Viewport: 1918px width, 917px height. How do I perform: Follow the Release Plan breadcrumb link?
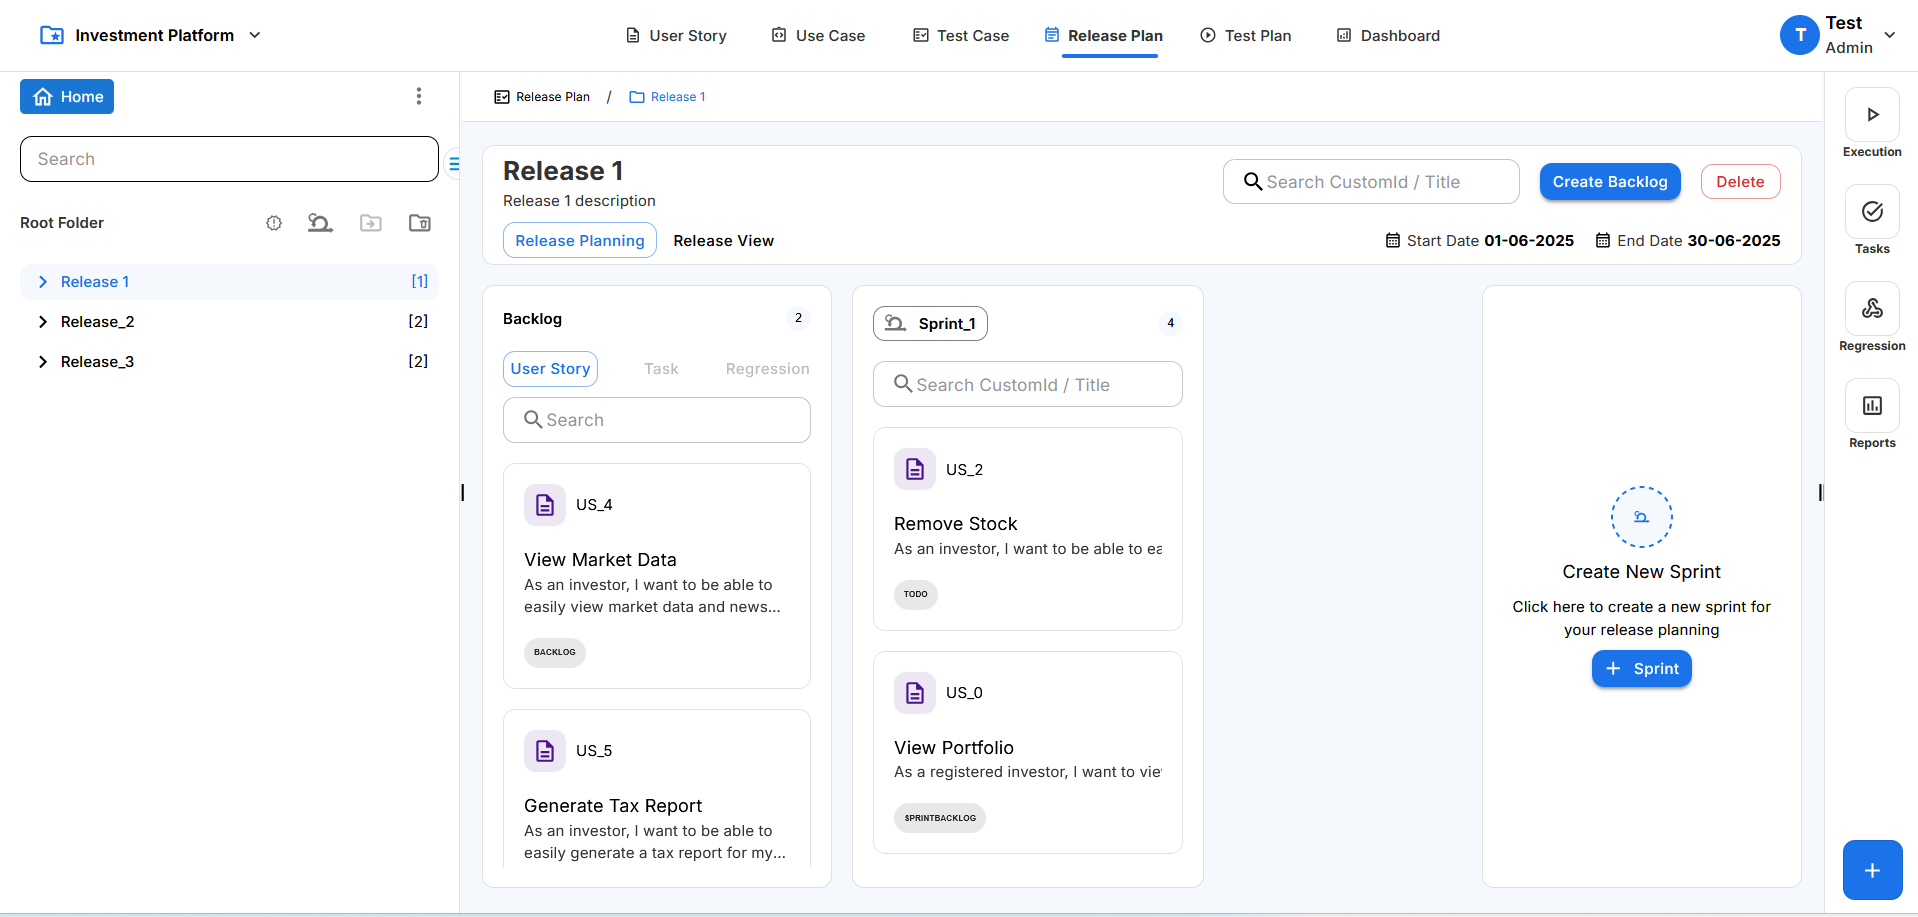pos(553,97)
